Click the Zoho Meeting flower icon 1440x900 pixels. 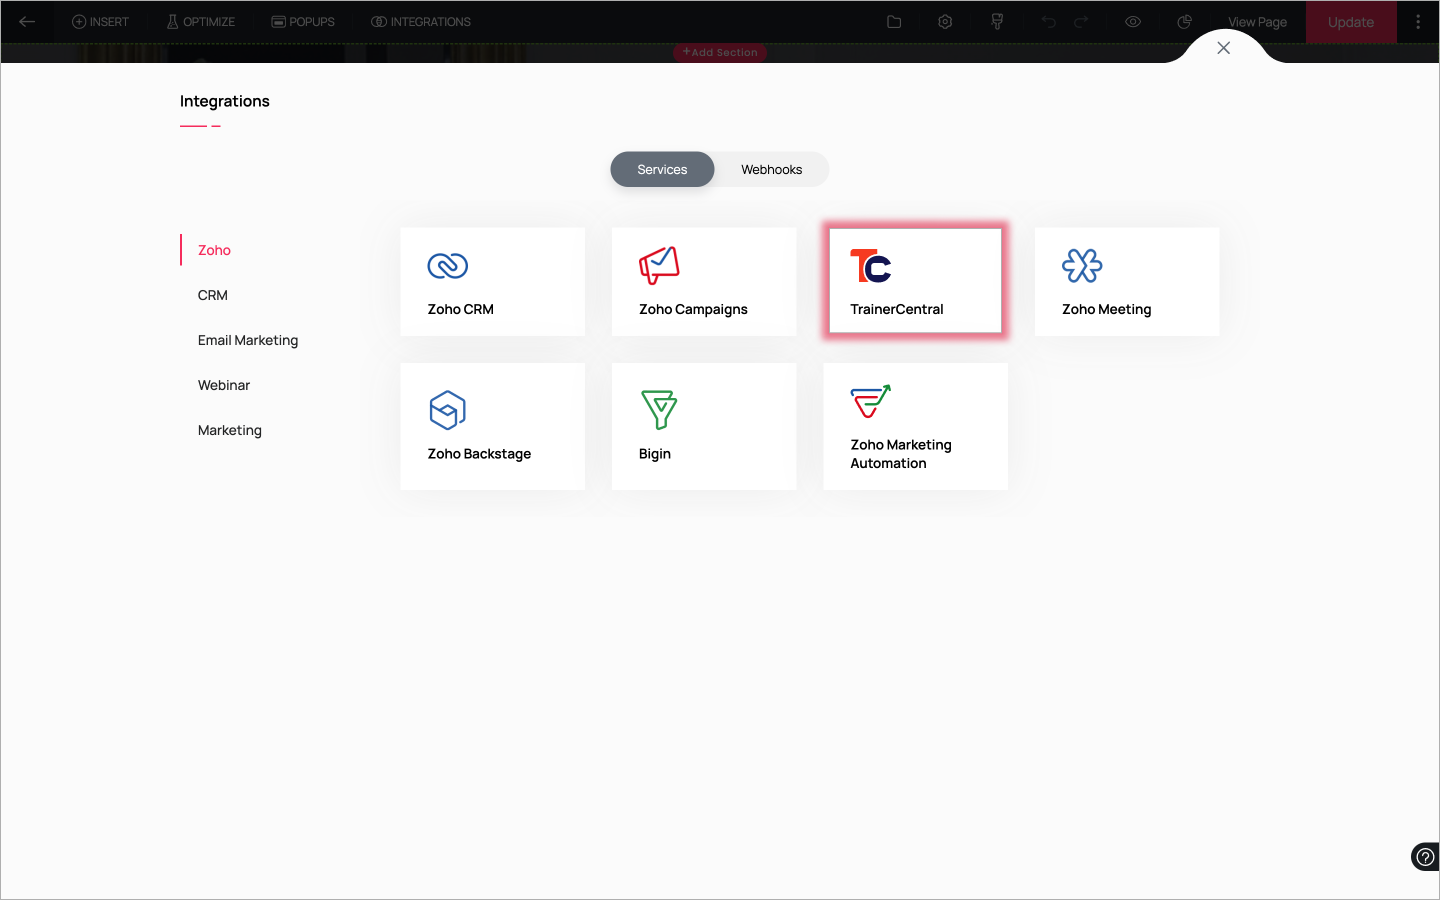tap(1082, 265)
